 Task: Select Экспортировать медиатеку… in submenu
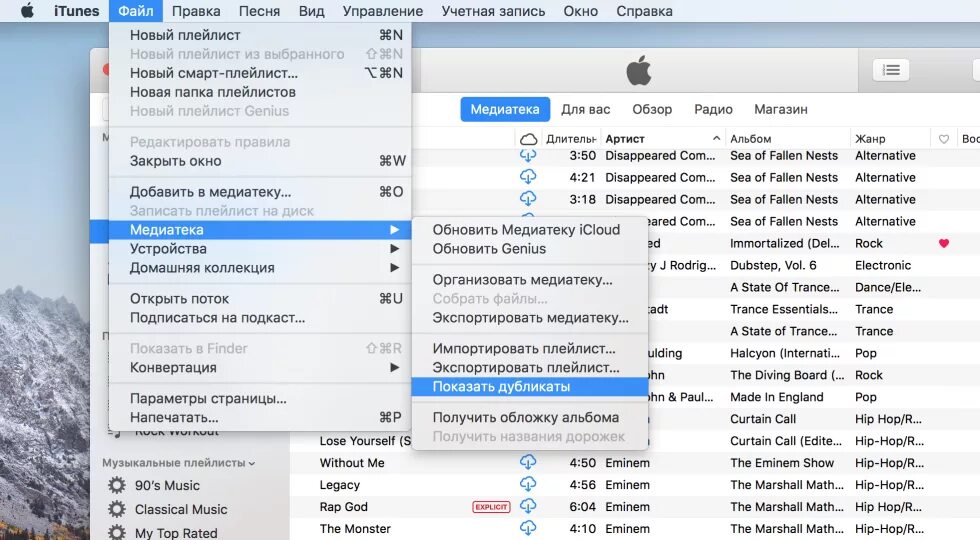(529, 318)
